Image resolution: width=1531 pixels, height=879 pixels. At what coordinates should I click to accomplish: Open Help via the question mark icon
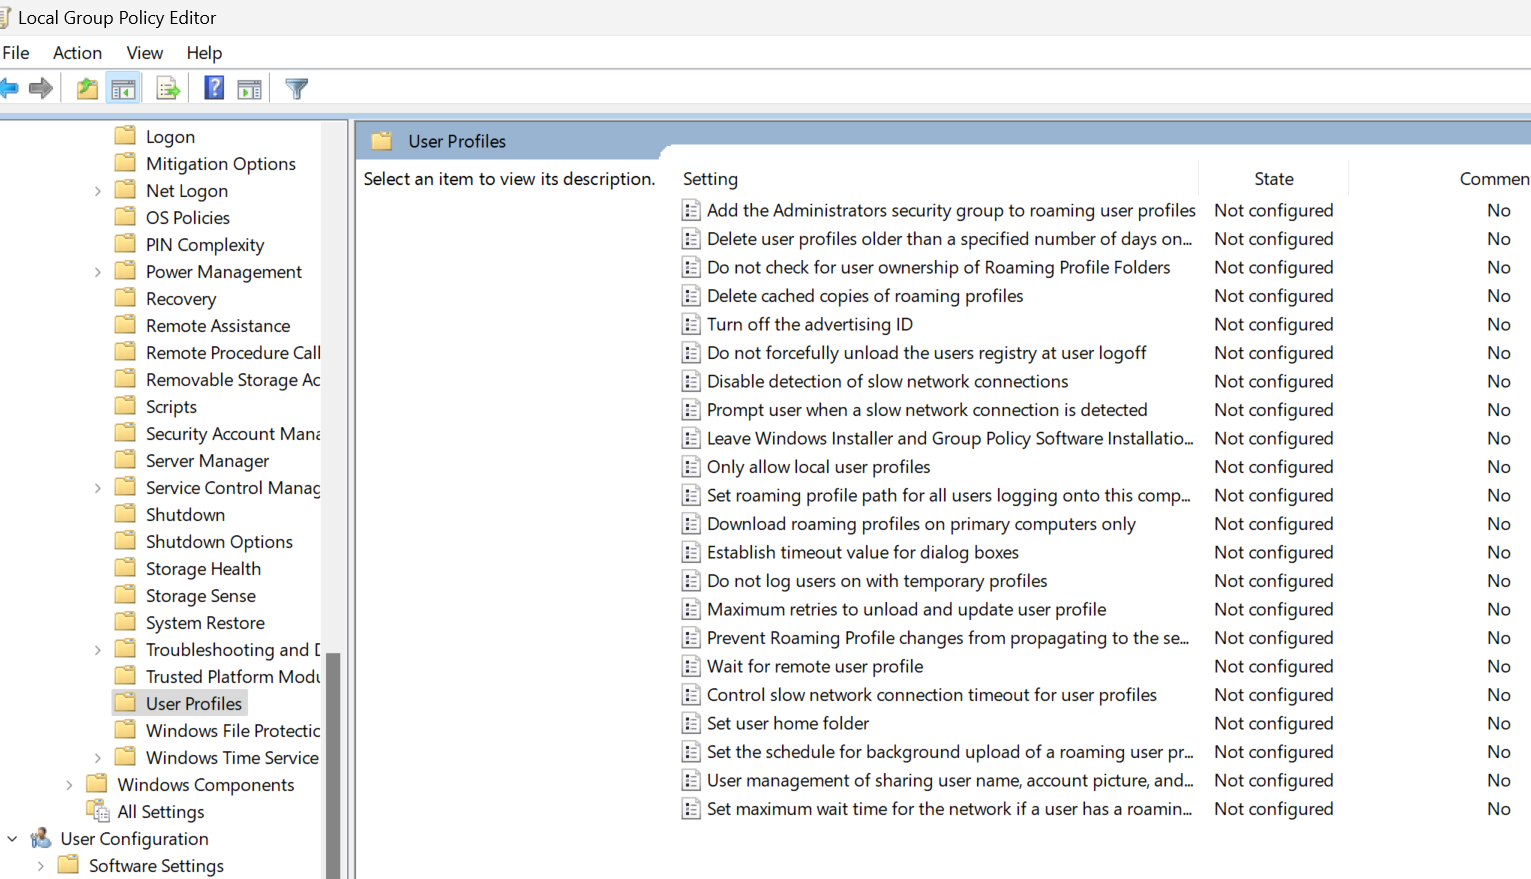click(x=213, y=88)
